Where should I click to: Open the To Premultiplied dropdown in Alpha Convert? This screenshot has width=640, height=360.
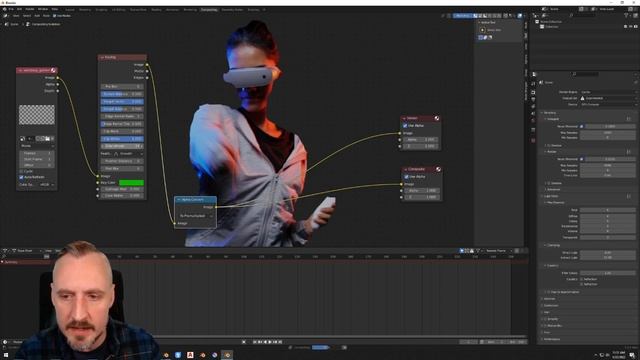coord(196,216)
